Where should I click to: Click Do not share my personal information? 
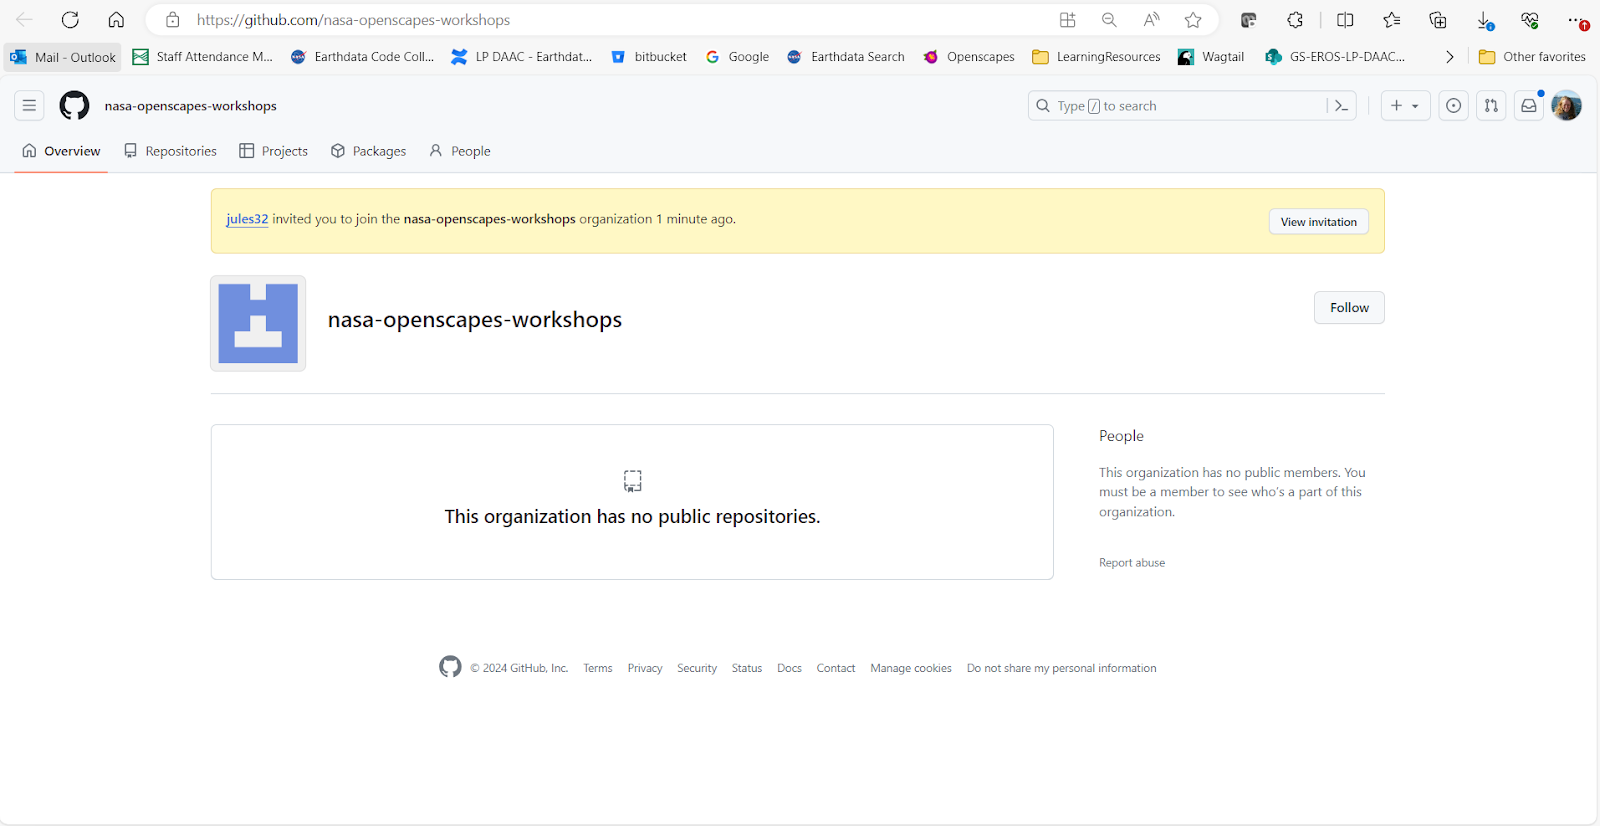pyautogui.click(x=1061, y=668)
